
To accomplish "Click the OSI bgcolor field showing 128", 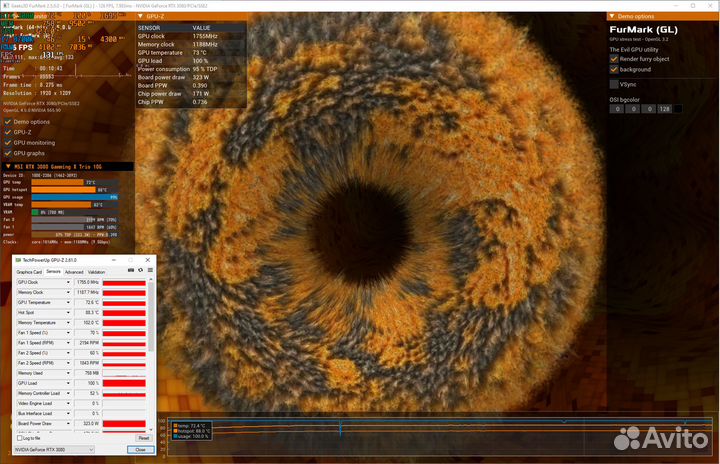I will tap(664, 109).
